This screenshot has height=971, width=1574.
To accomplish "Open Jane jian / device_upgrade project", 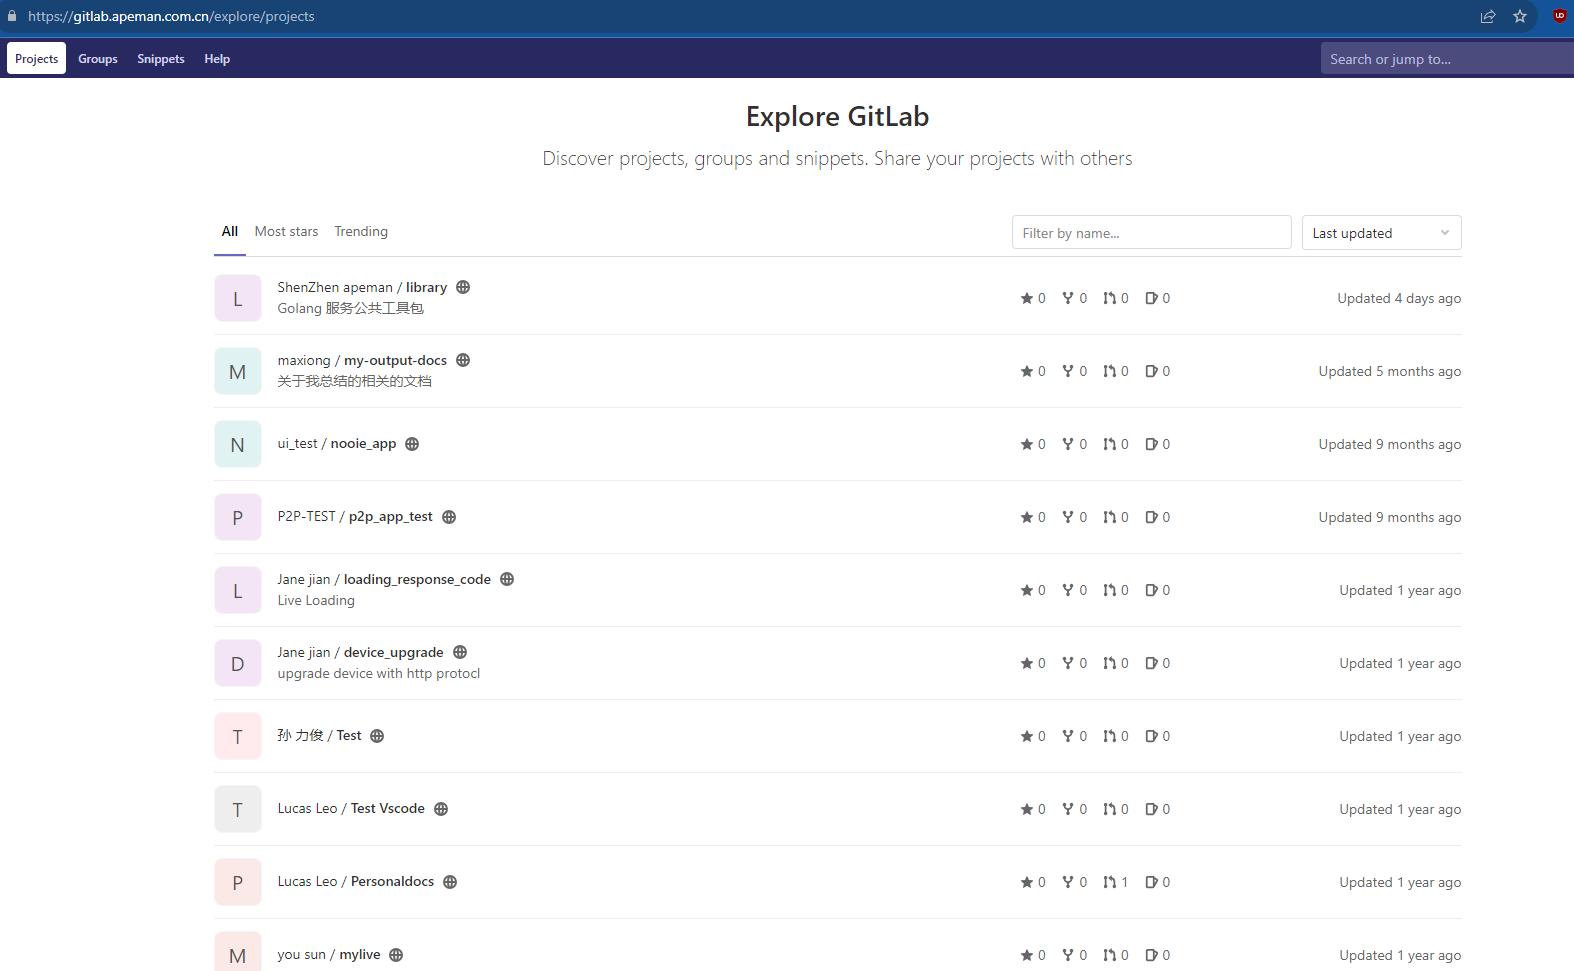I will pos(360,652).
